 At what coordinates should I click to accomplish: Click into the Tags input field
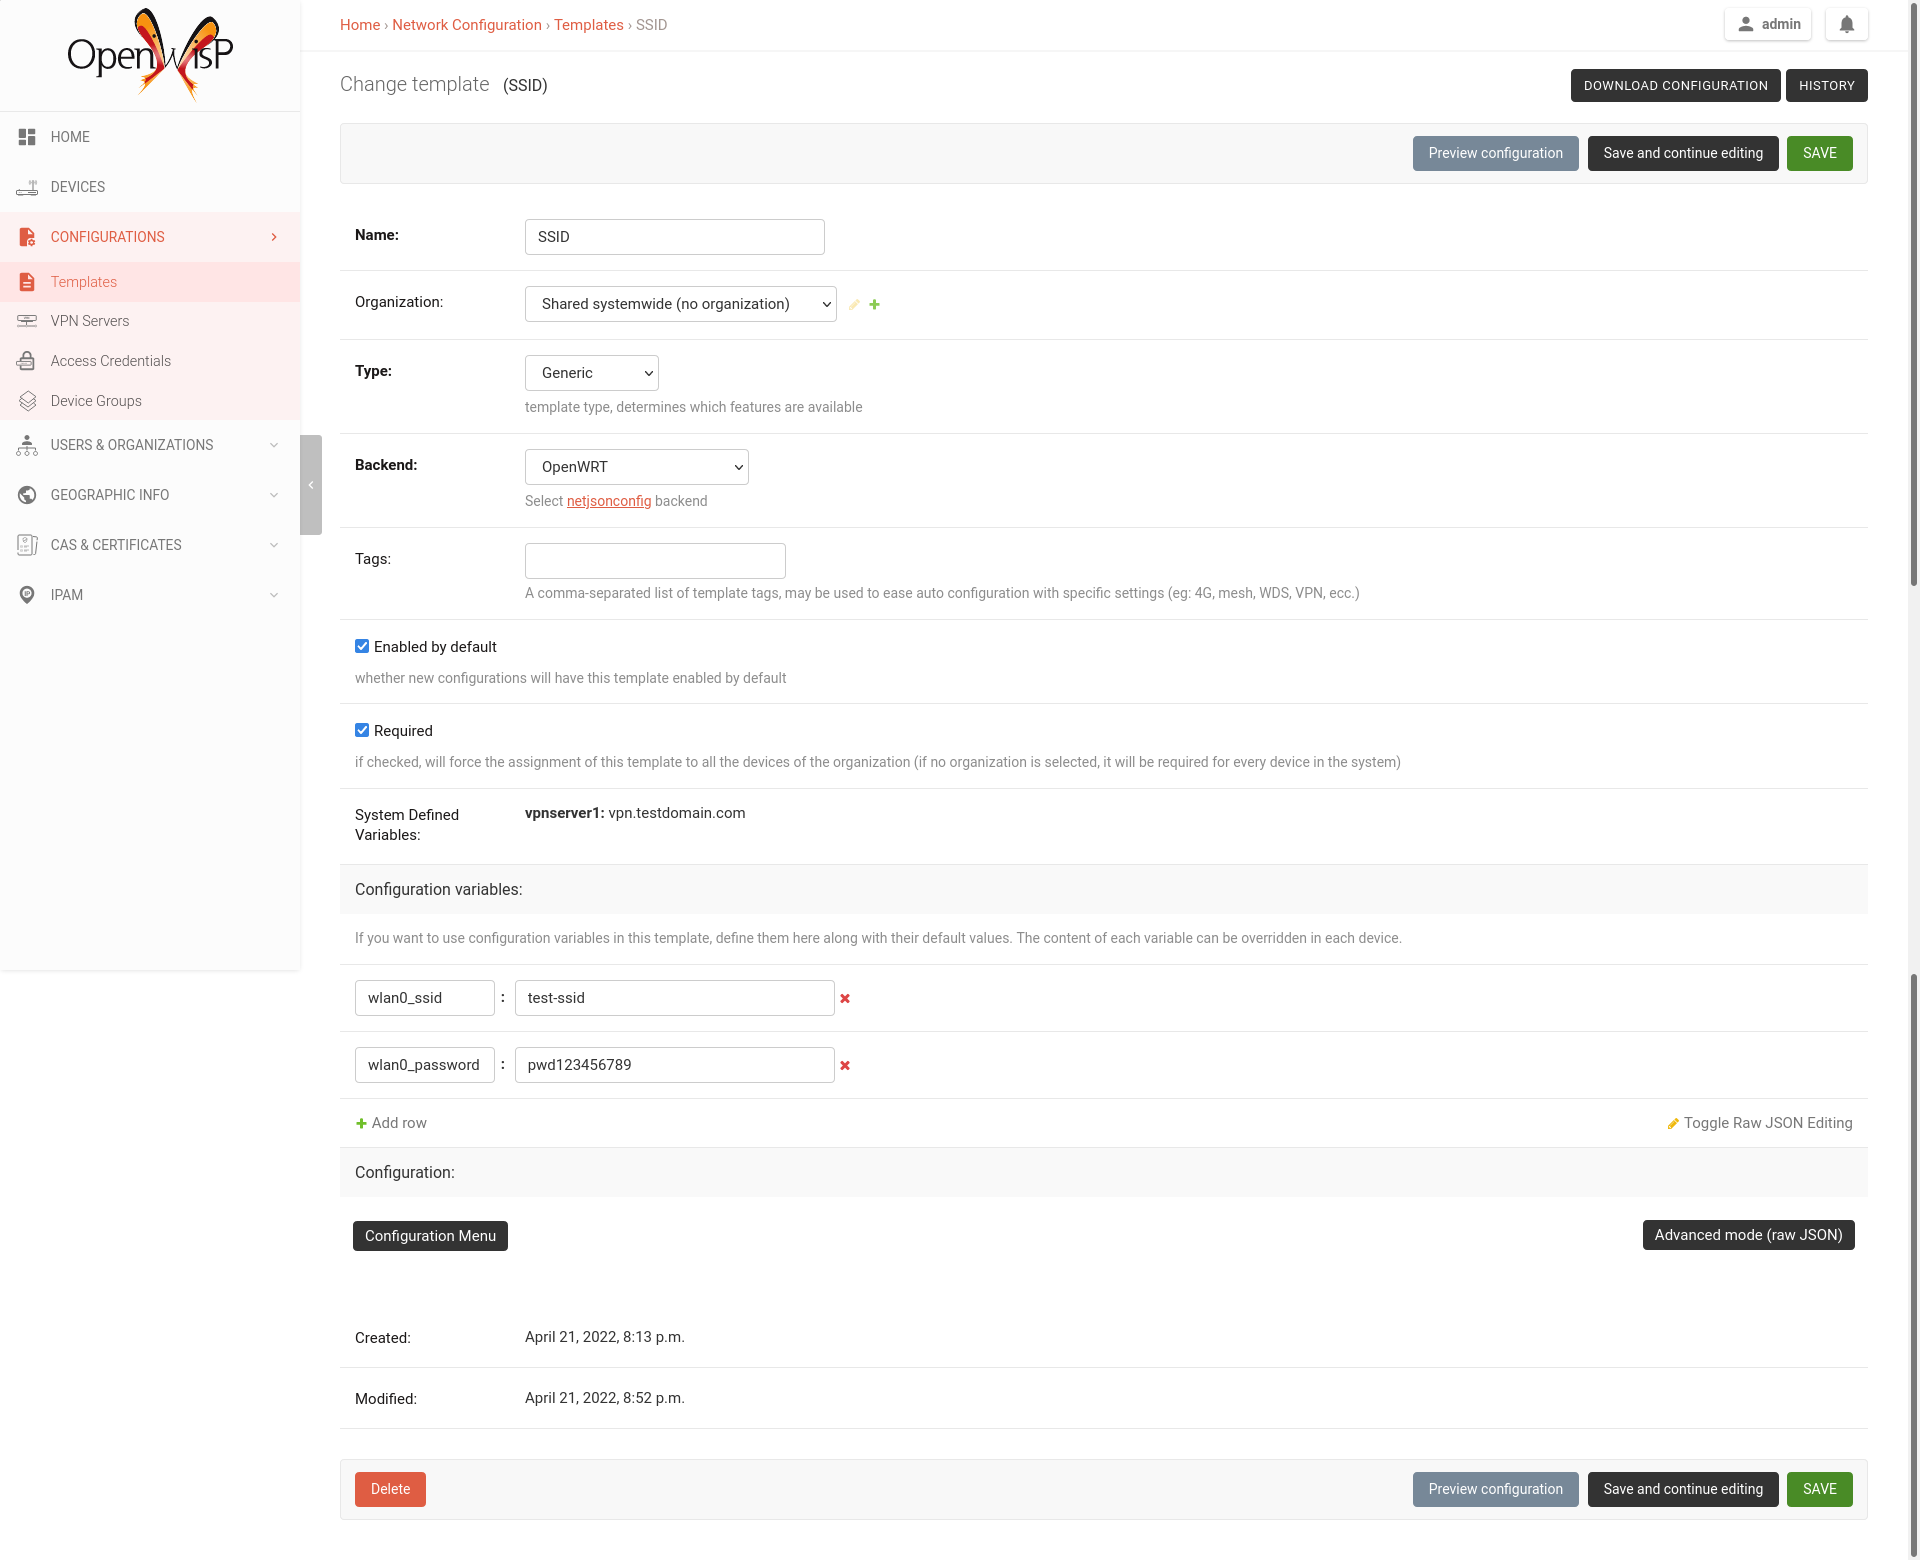pyautogui.click(x=655, y=561)
